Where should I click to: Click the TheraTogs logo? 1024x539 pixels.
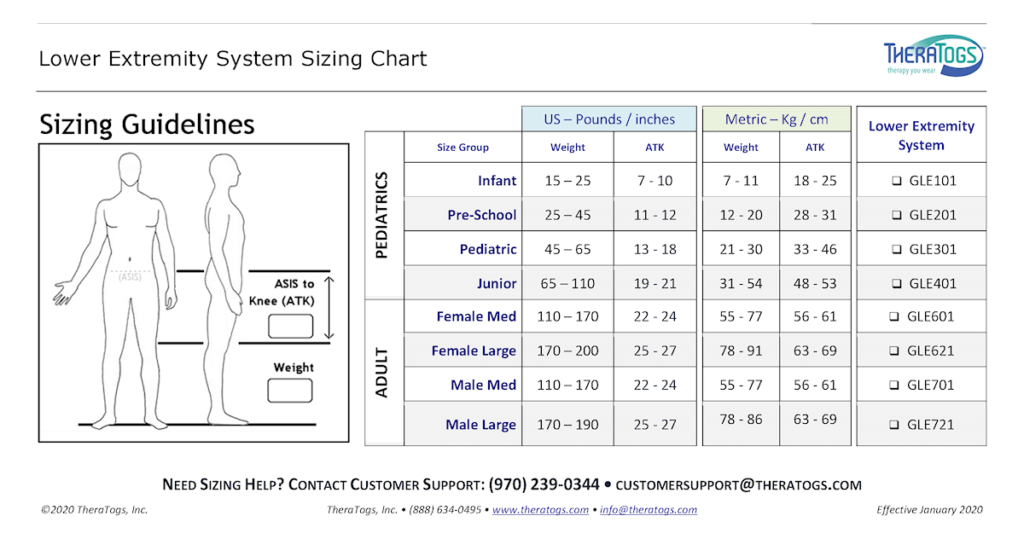click(934, 57)
